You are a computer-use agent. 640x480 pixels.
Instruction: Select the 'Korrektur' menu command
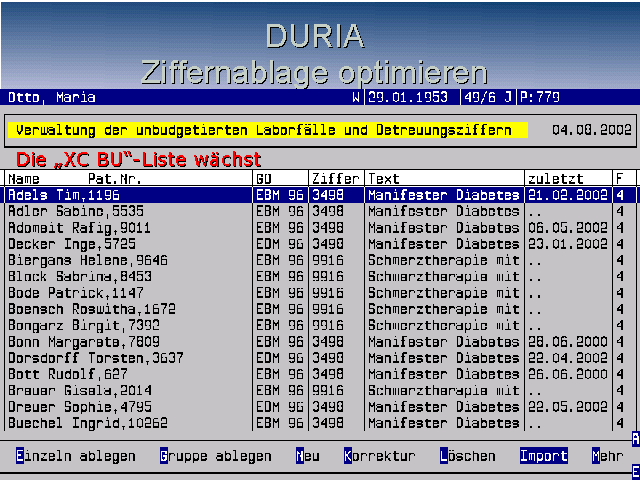coord(380,456)
